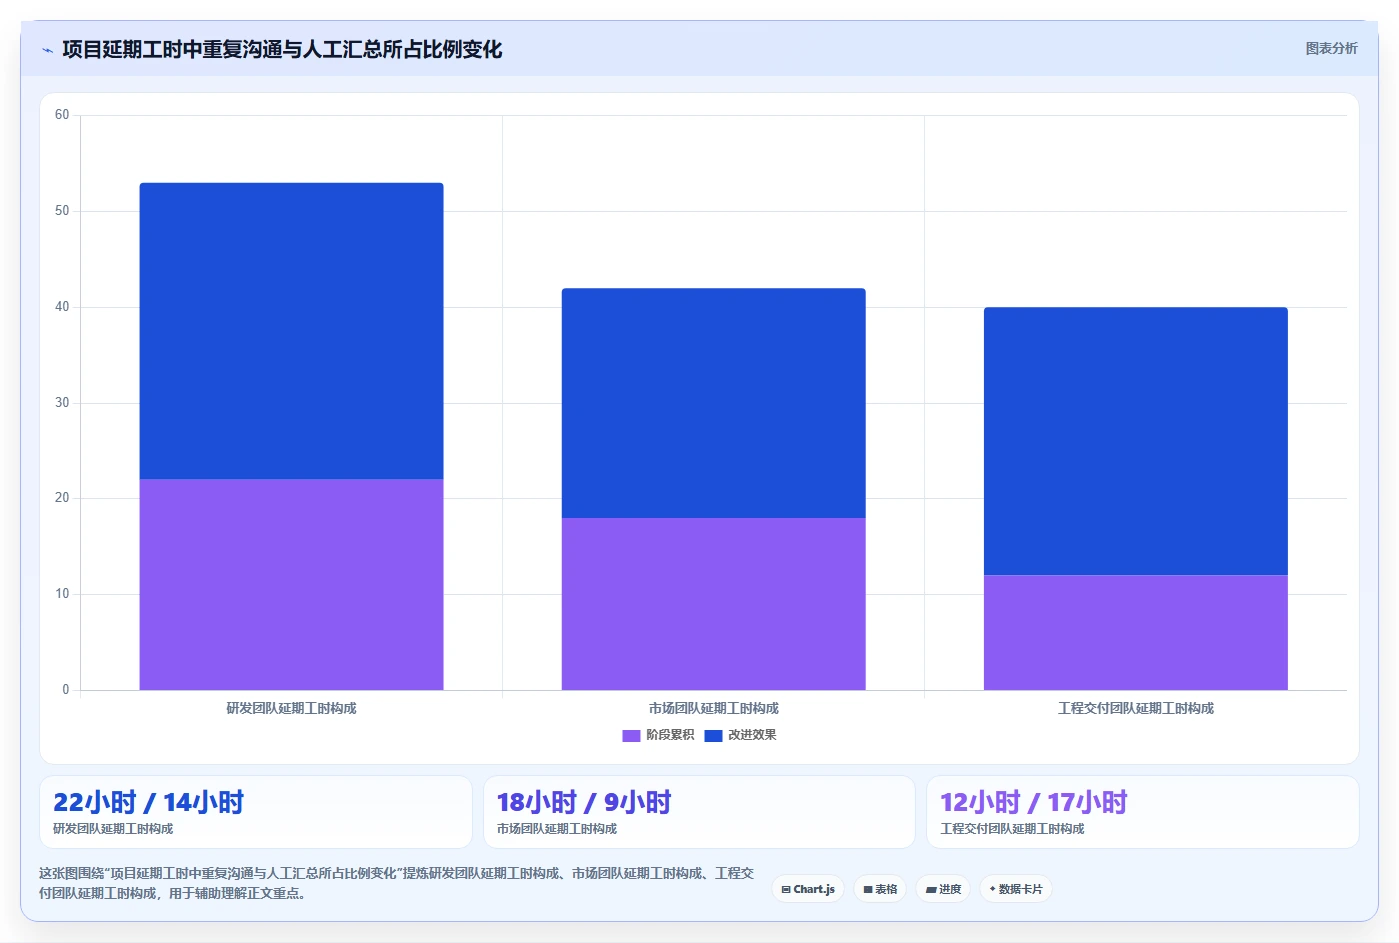Viewport: 1399px width, 943px height.
Task: Click the 工程交付团队延期工时构成 caption under 12小时
Action: click(x=1012, y=829)
